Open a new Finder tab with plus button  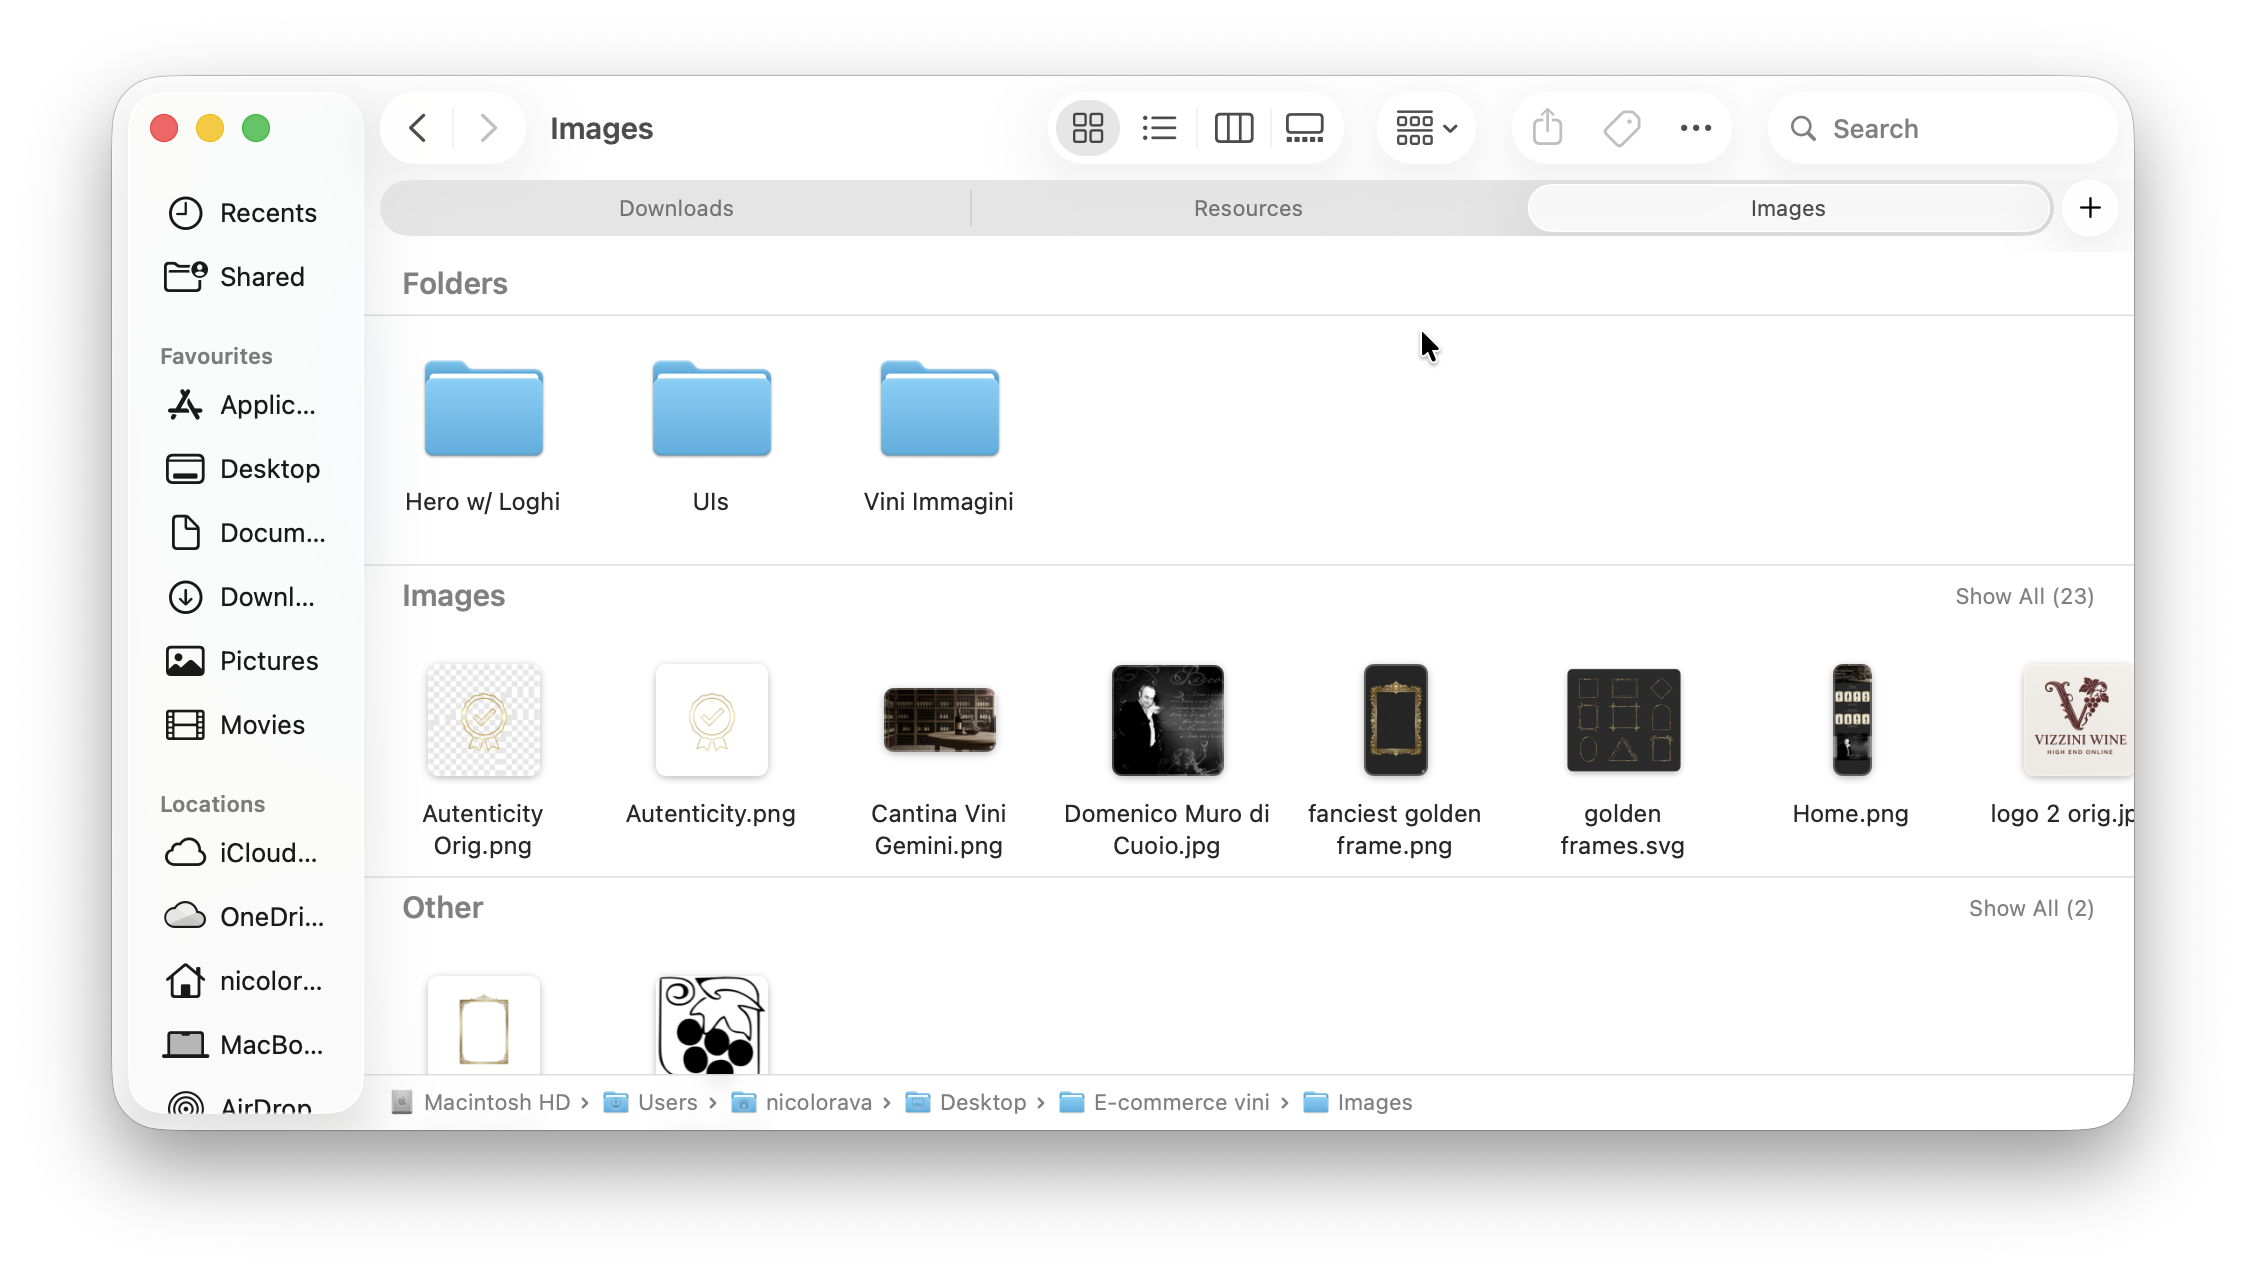(x=2090, y=208)
